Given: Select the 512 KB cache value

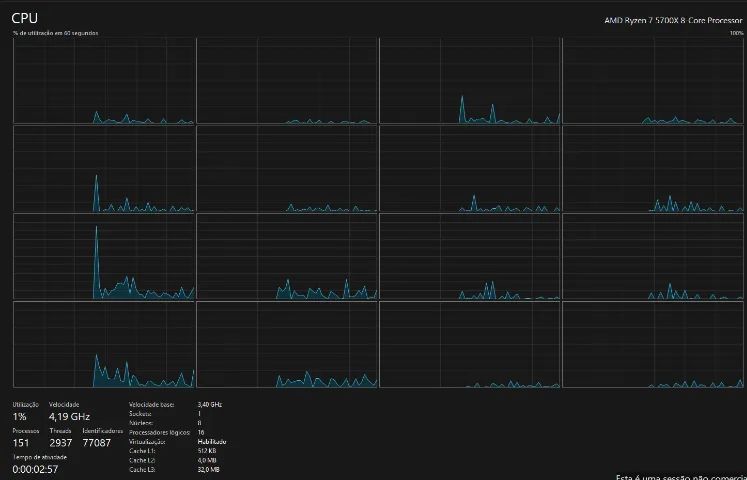Looking at the screenshot, I should (x=207, y=451).
